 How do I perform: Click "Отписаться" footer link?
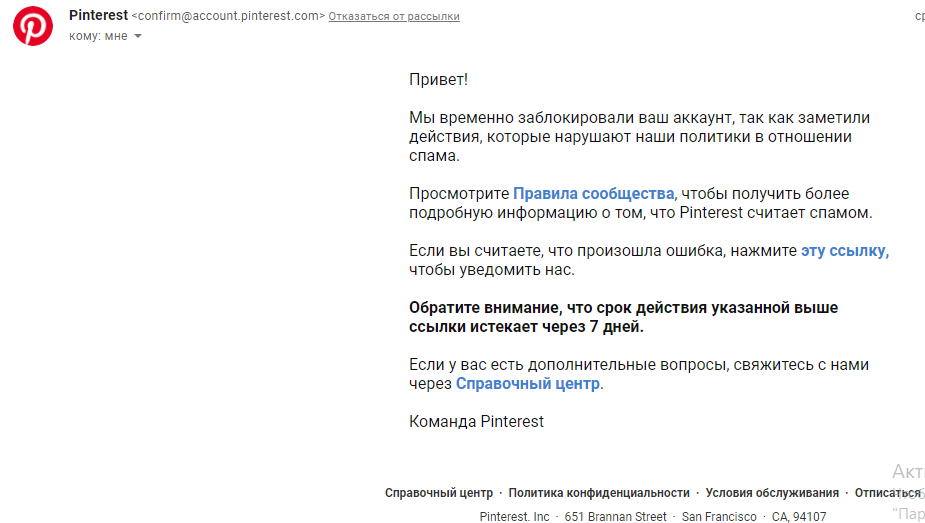[887, 493]
